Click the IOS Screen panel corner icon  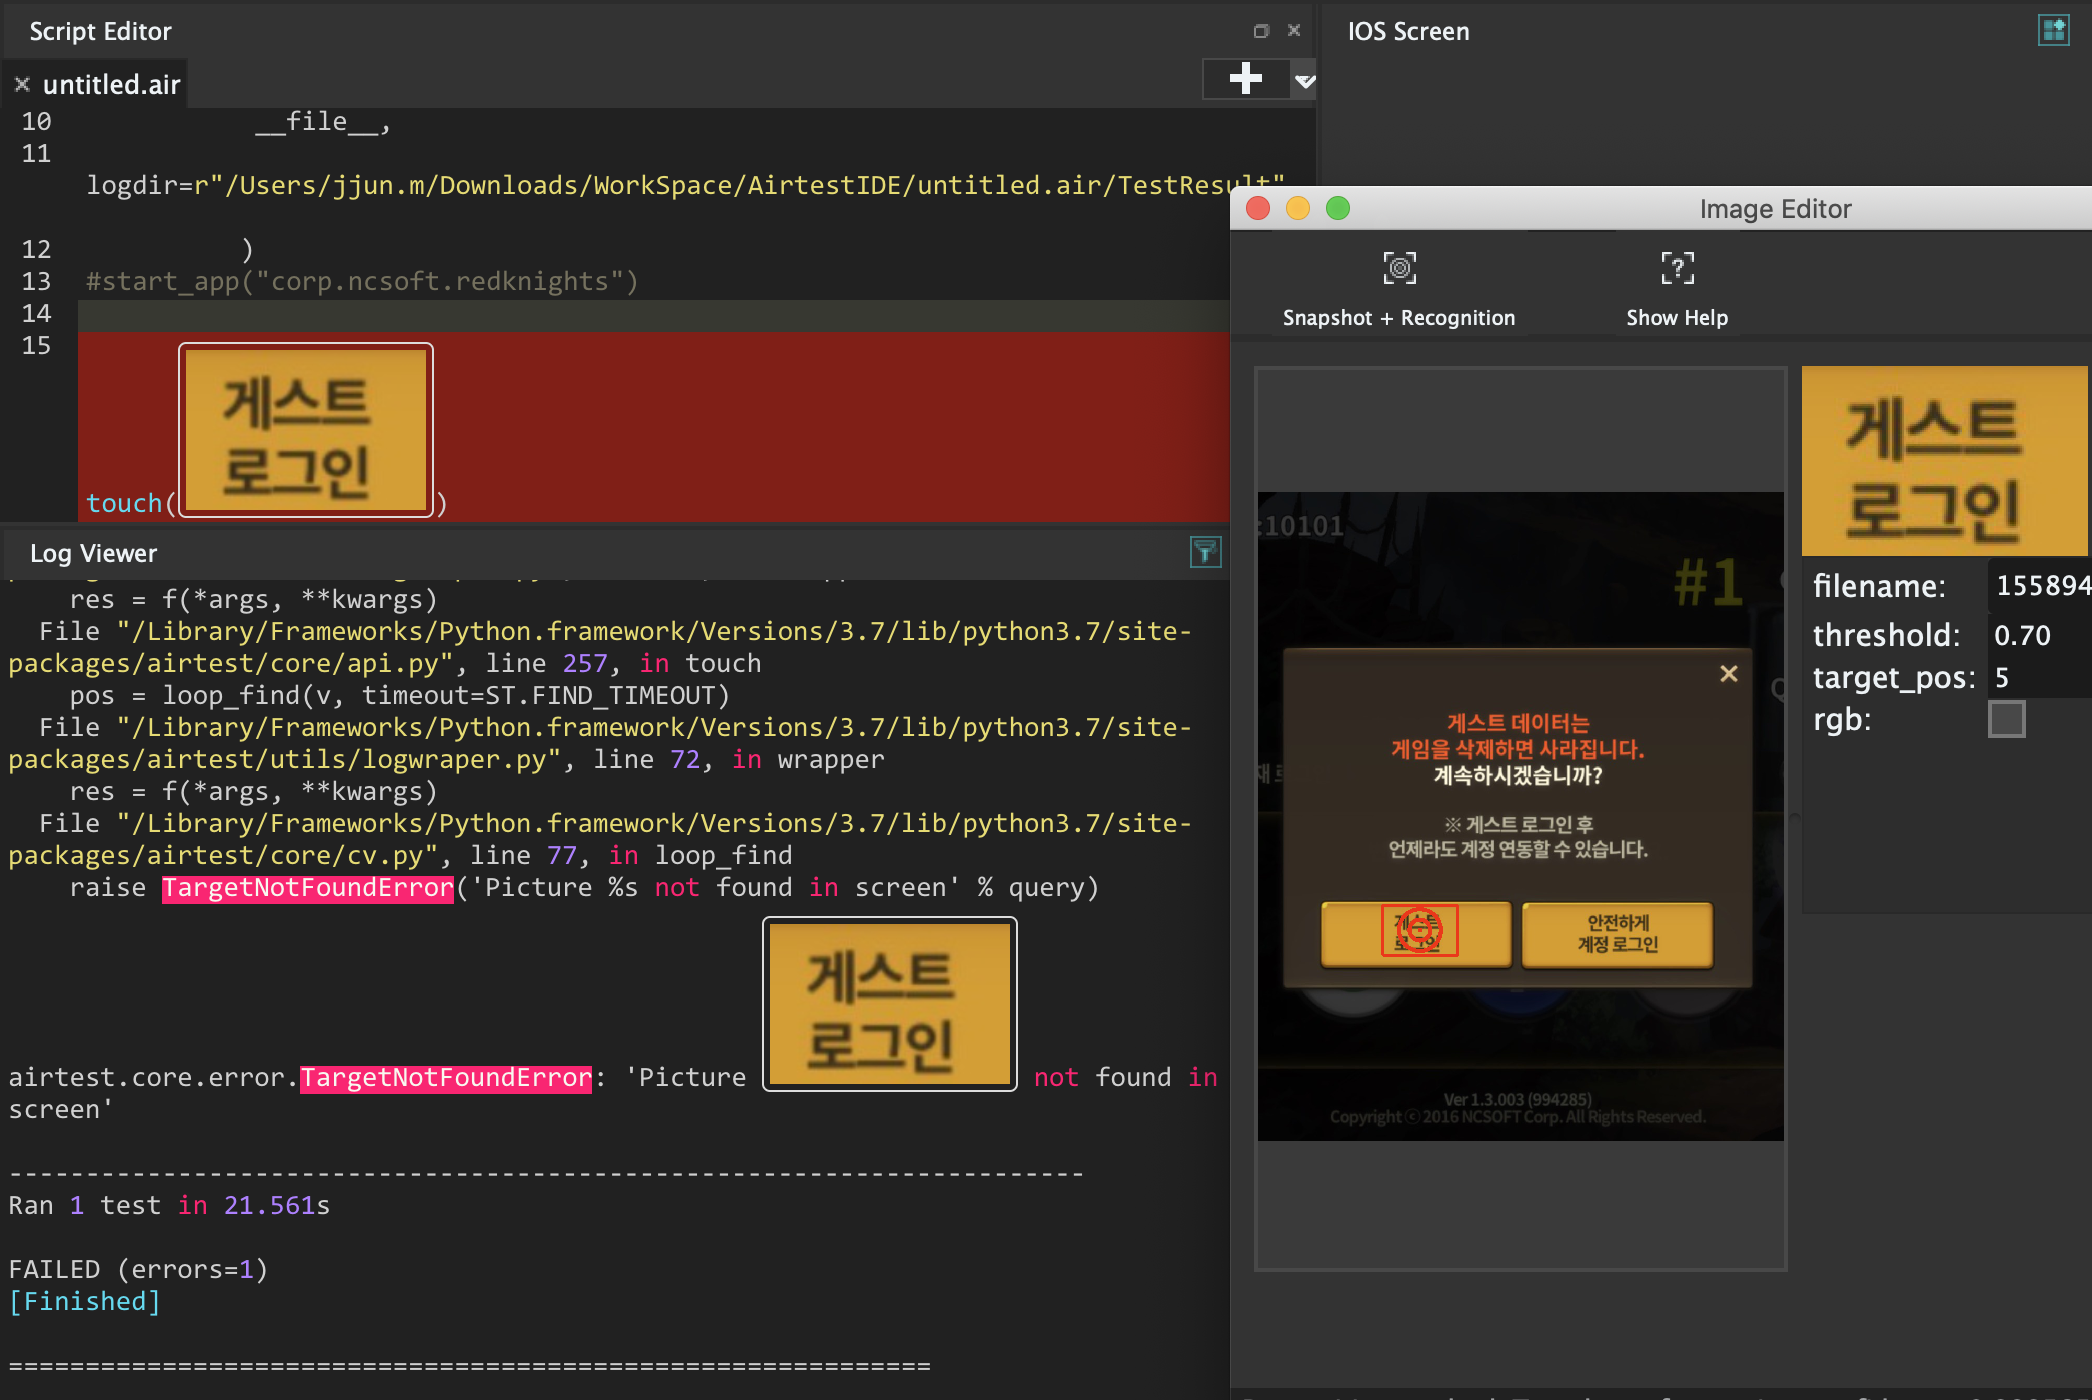2053,30
